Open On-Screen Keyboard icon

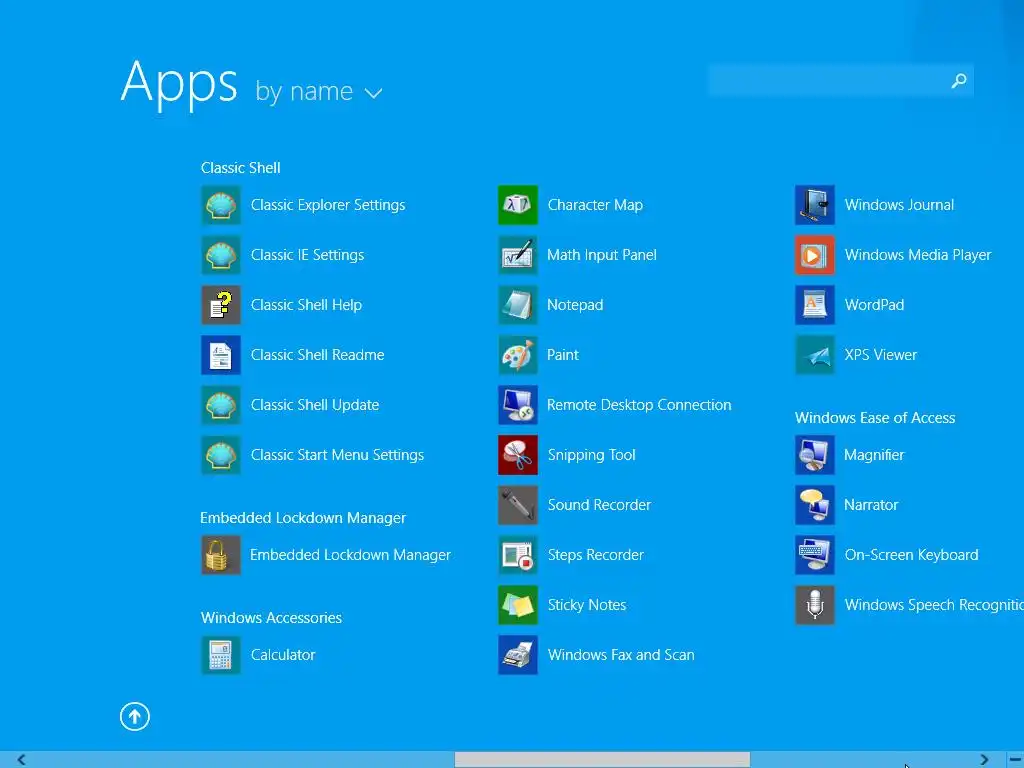point(814,555)
